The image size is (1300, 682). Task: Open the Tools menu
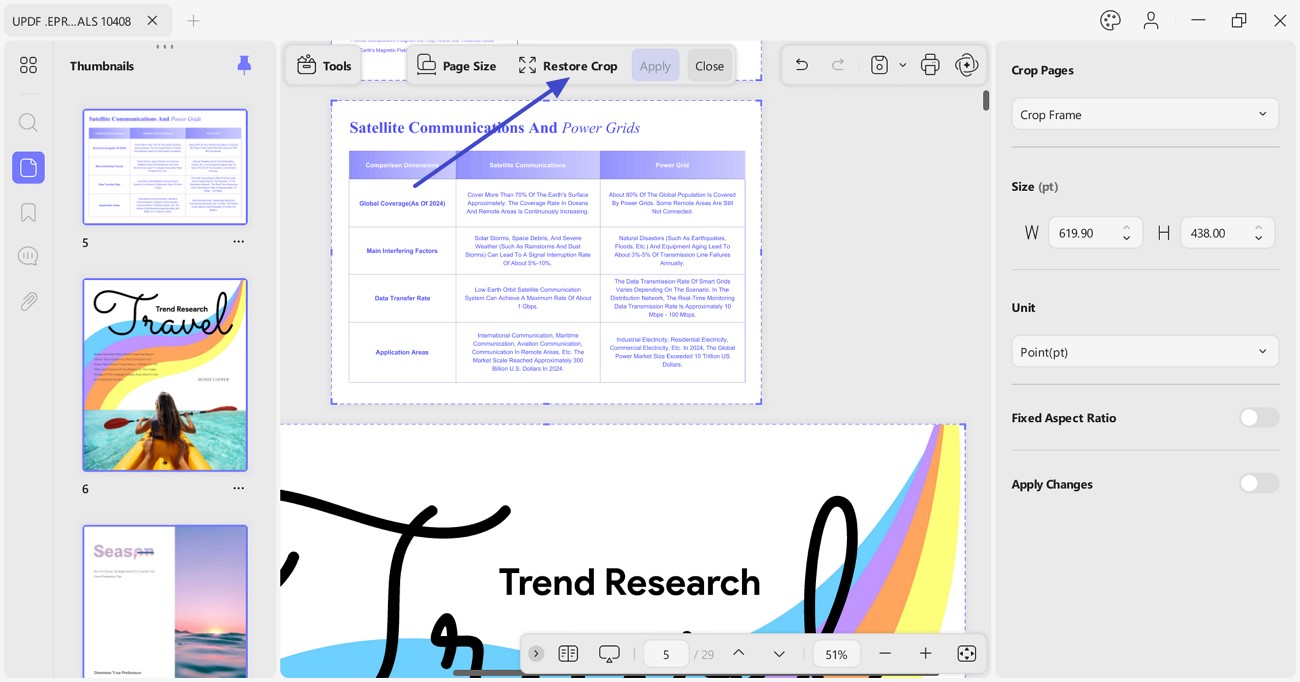pyautogui.click(x=325, y=65)
